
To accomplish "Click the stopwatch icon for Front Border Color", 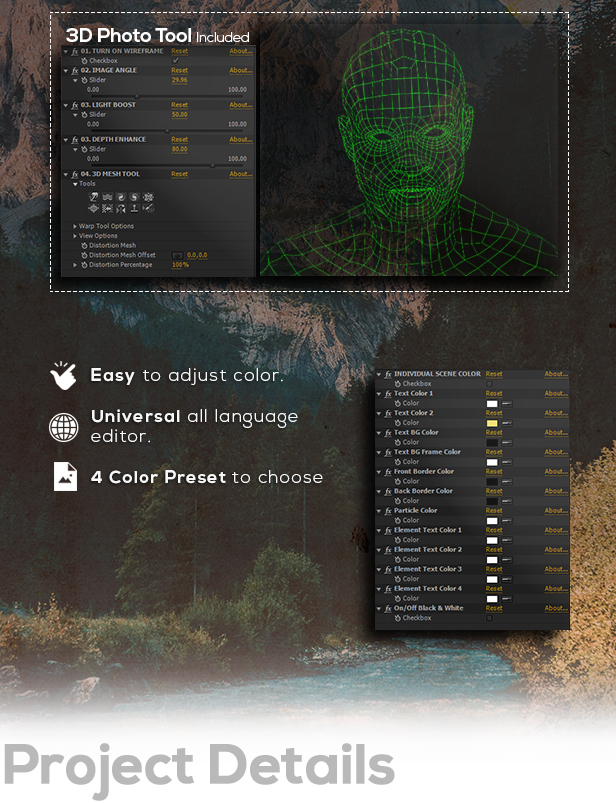I will coord(397,482).
